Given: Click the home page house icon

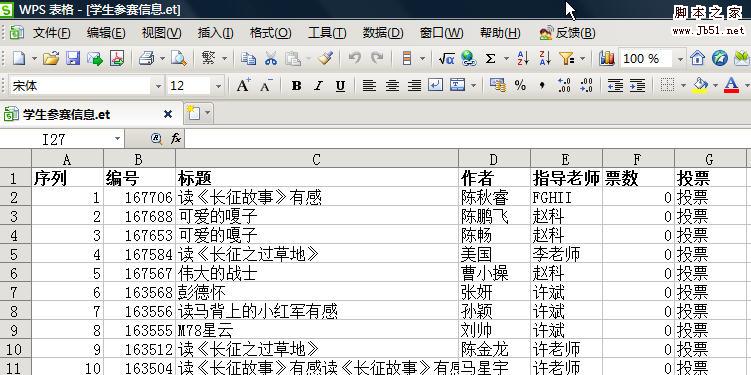Looking at the screenshot, I should click(697, 58).
